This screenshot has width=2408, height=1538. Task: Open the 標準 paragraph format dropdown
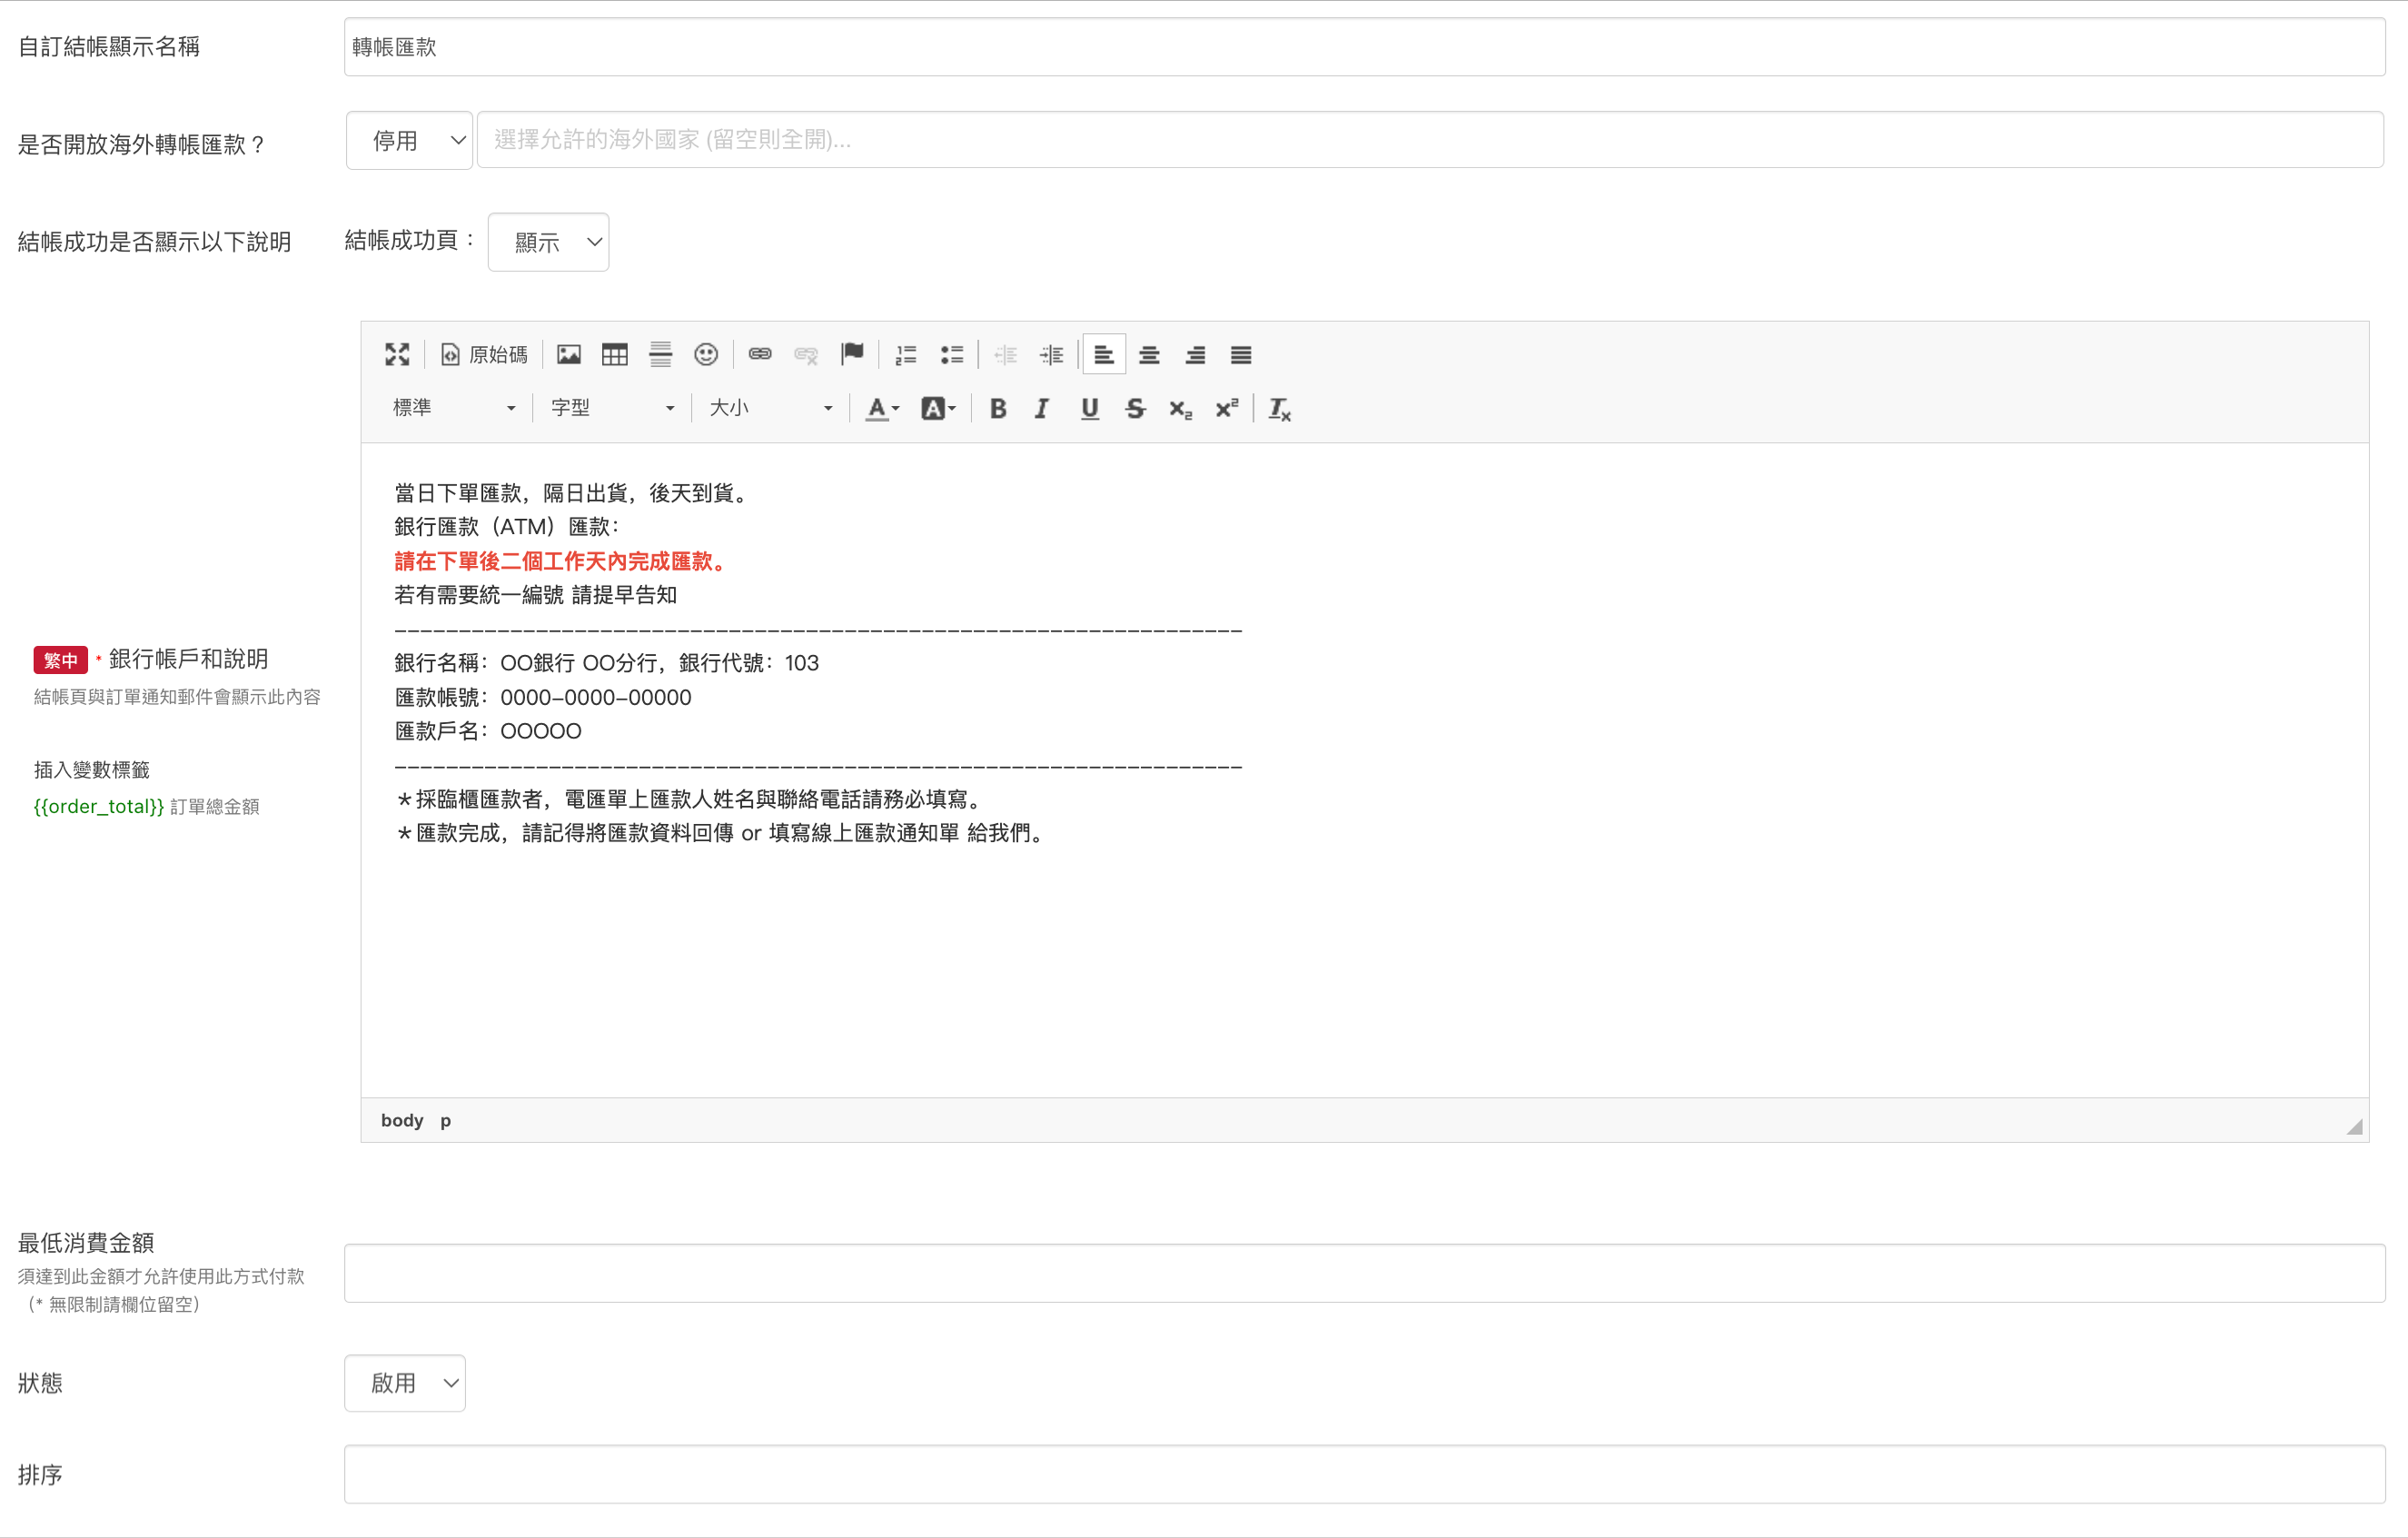coord(454,408)
